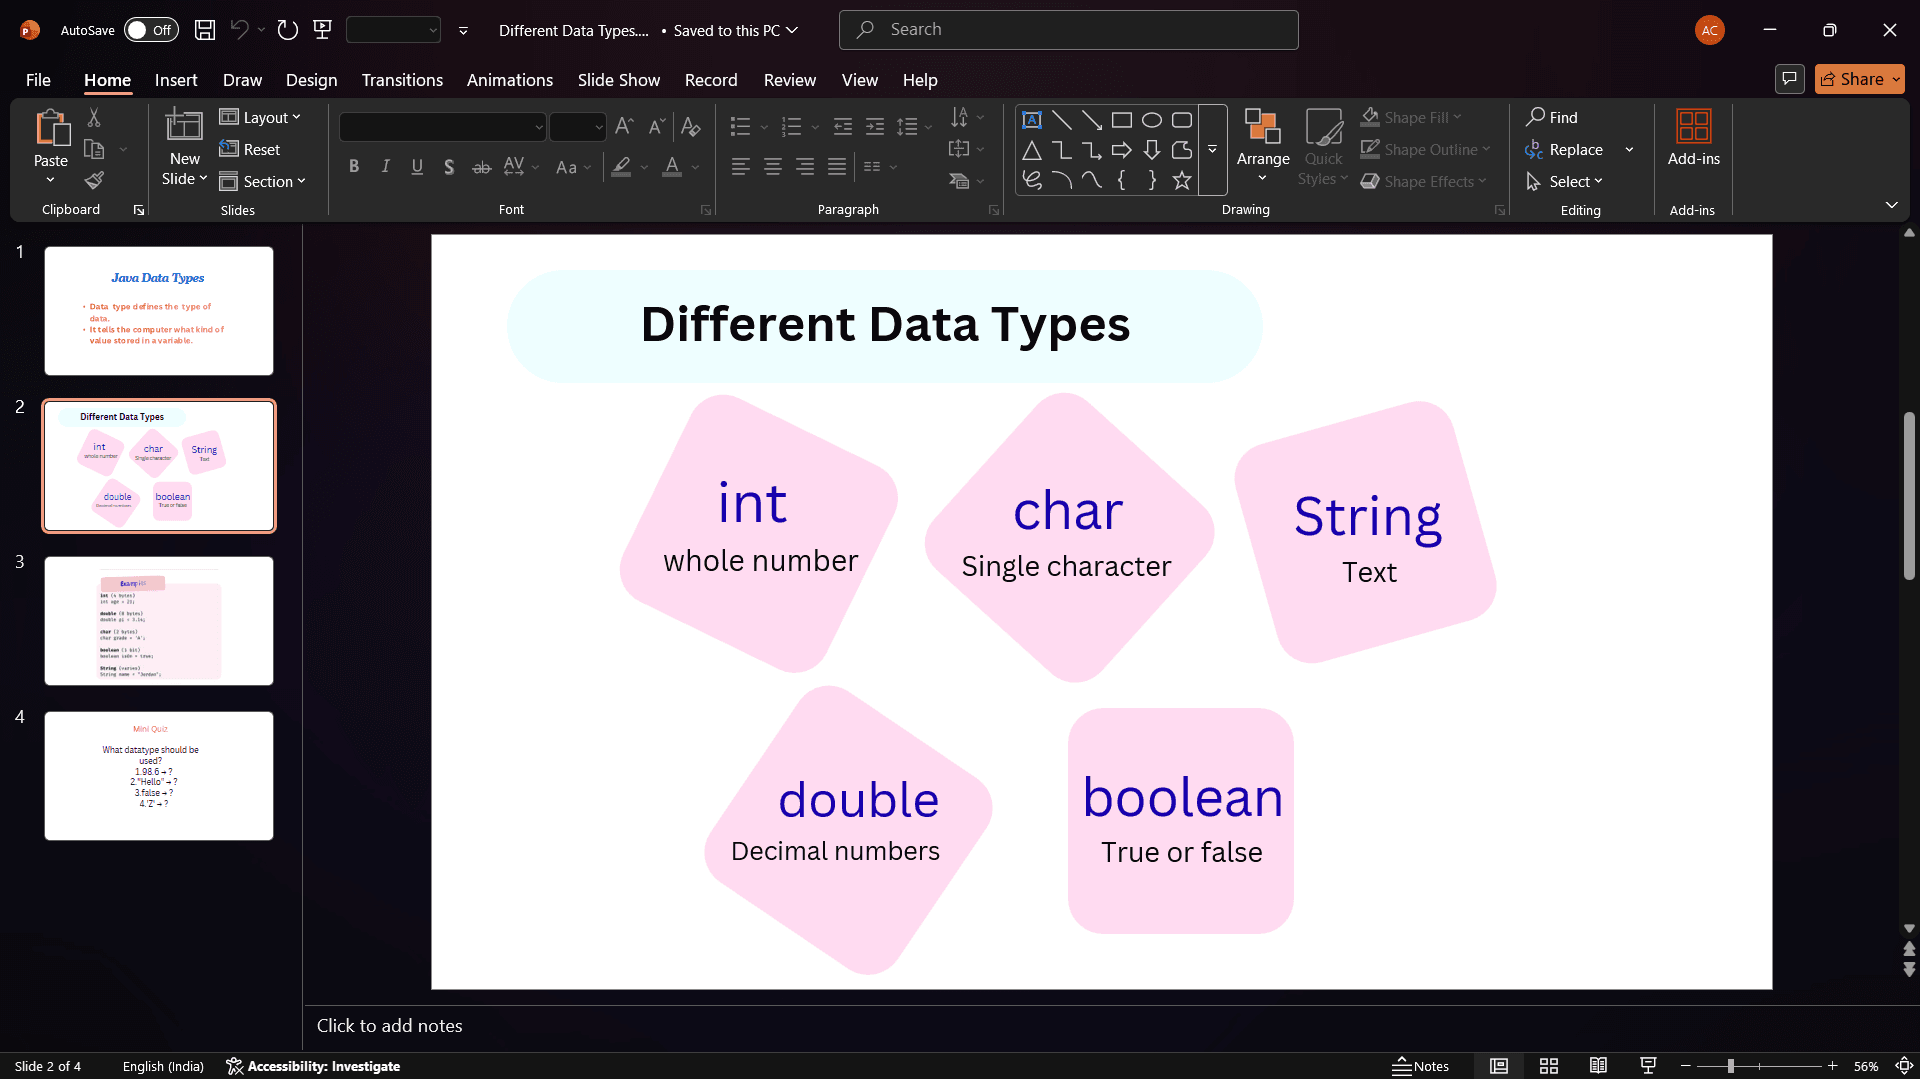Increase list indent level icon
Screen dimensions: 1920x1080
pos(874,127)
